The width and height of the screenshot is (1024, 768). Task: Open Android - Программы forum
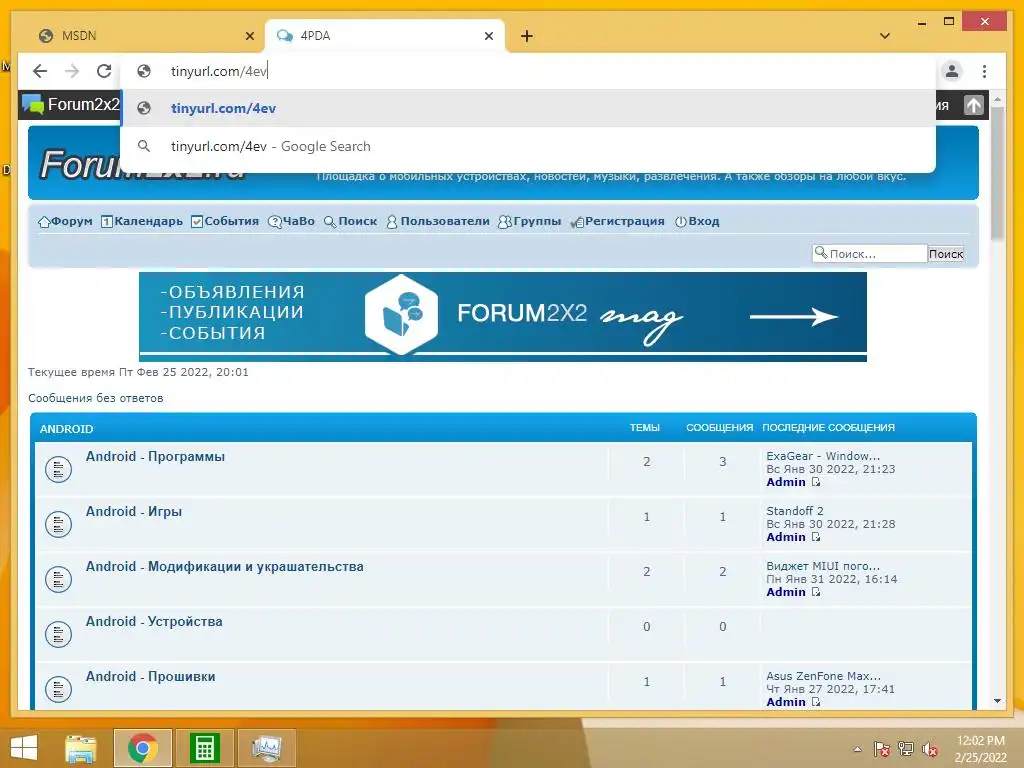pyautogui.click(x=155, y=456)
